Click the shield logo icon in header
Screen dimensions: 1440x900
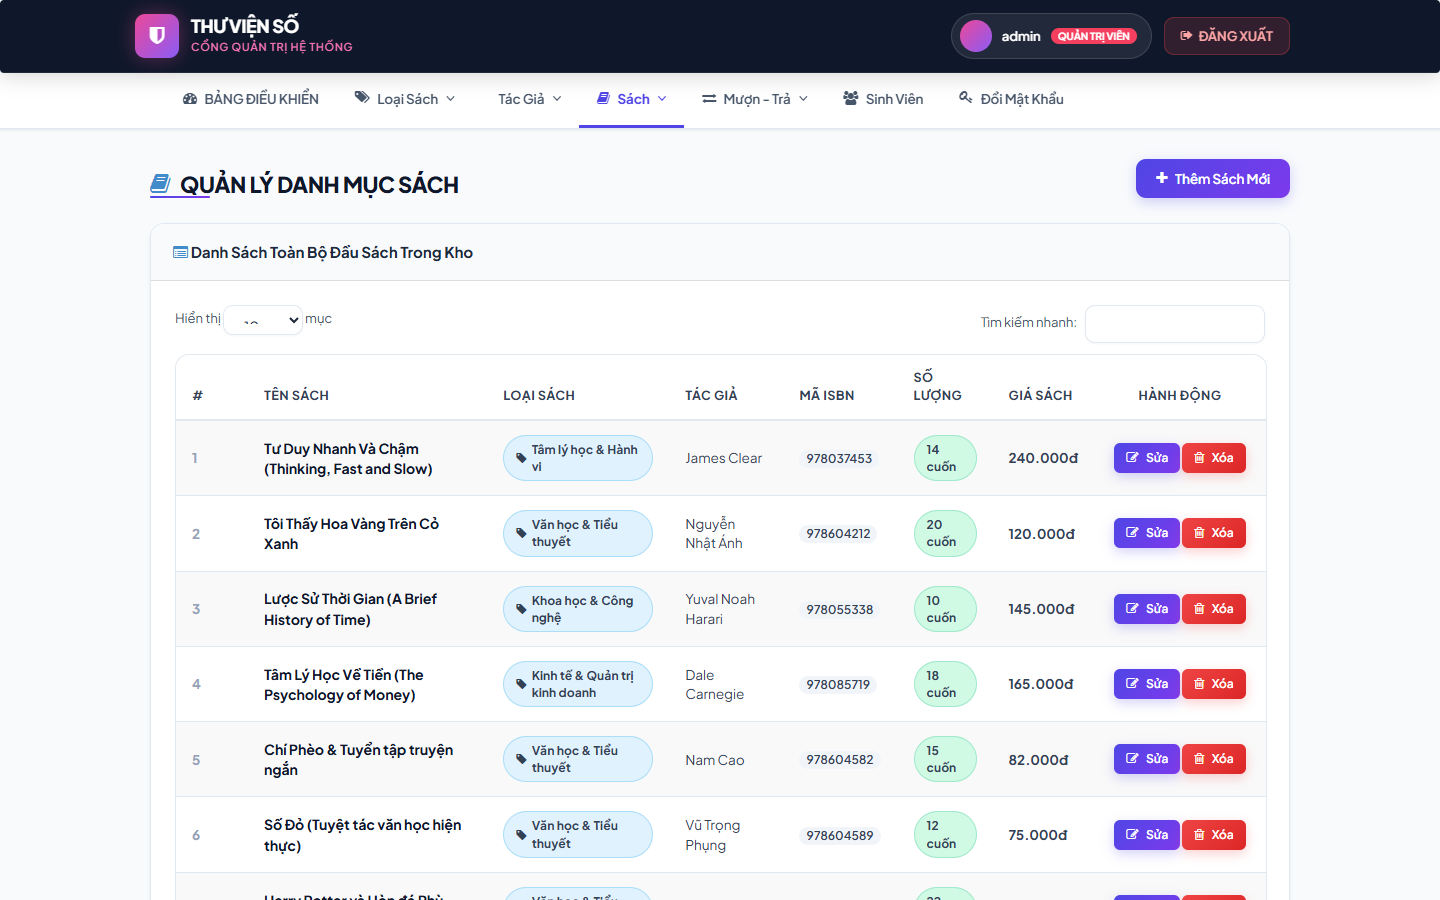[x=157, y=36]
